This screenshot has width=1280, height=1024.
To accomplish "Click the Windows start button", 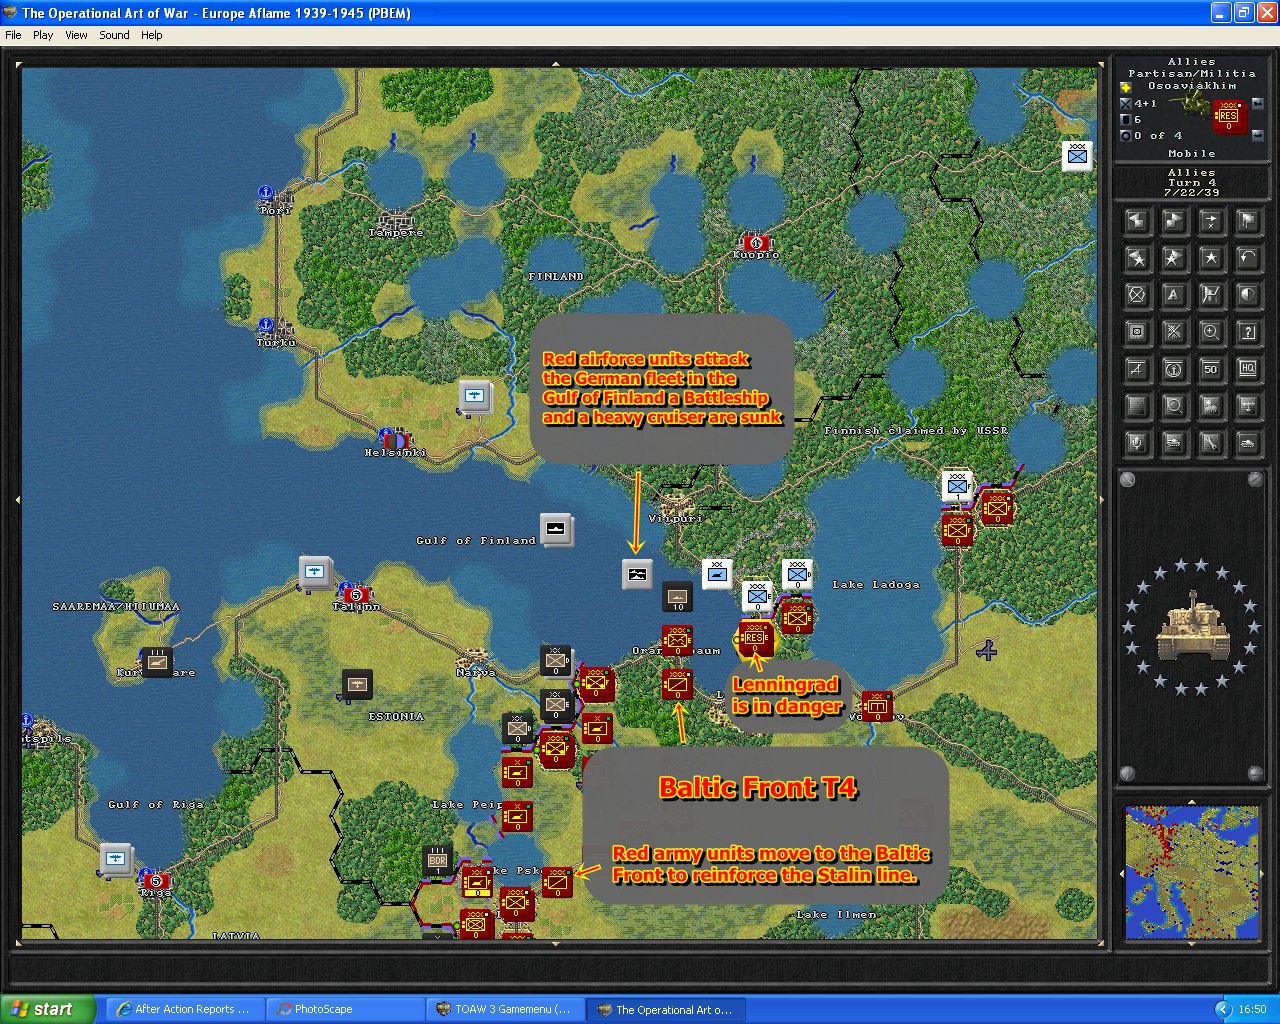I will pos(48,1009).
